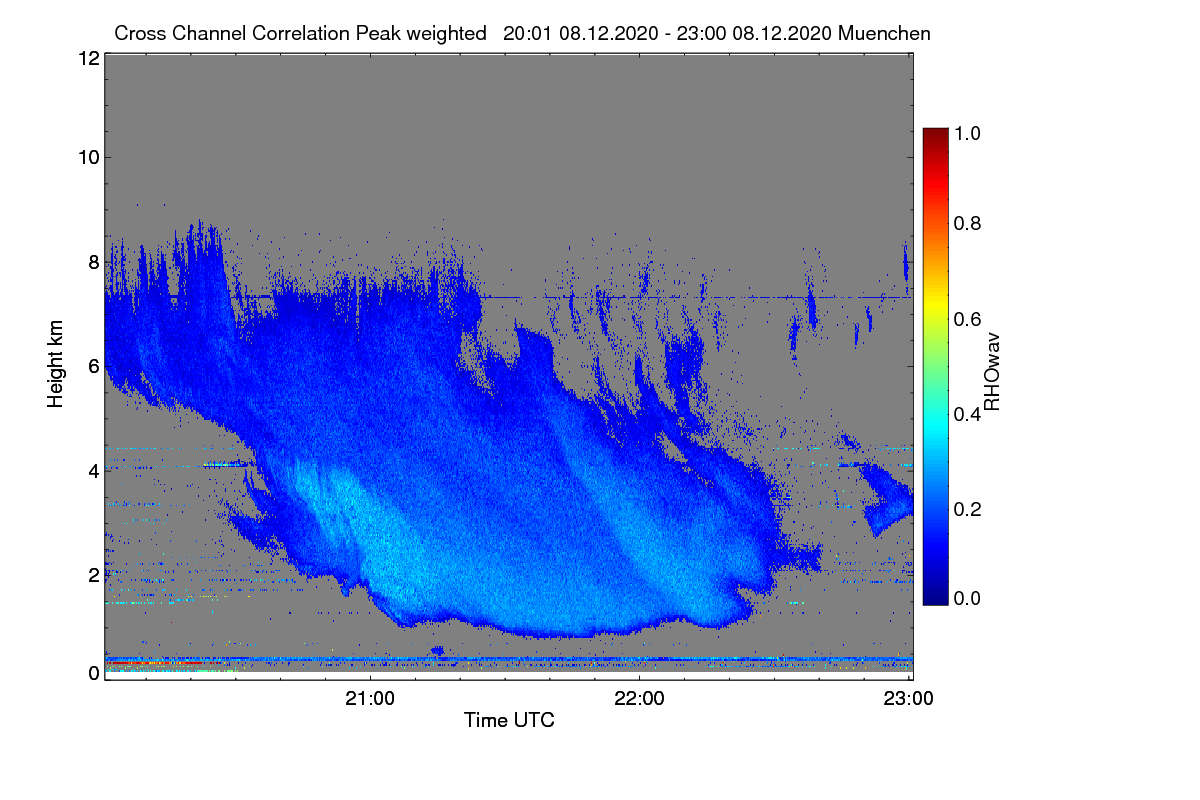Click the height tick label '10'
The height and width of the screenshot is (800, 1200).
pos(88,157)
